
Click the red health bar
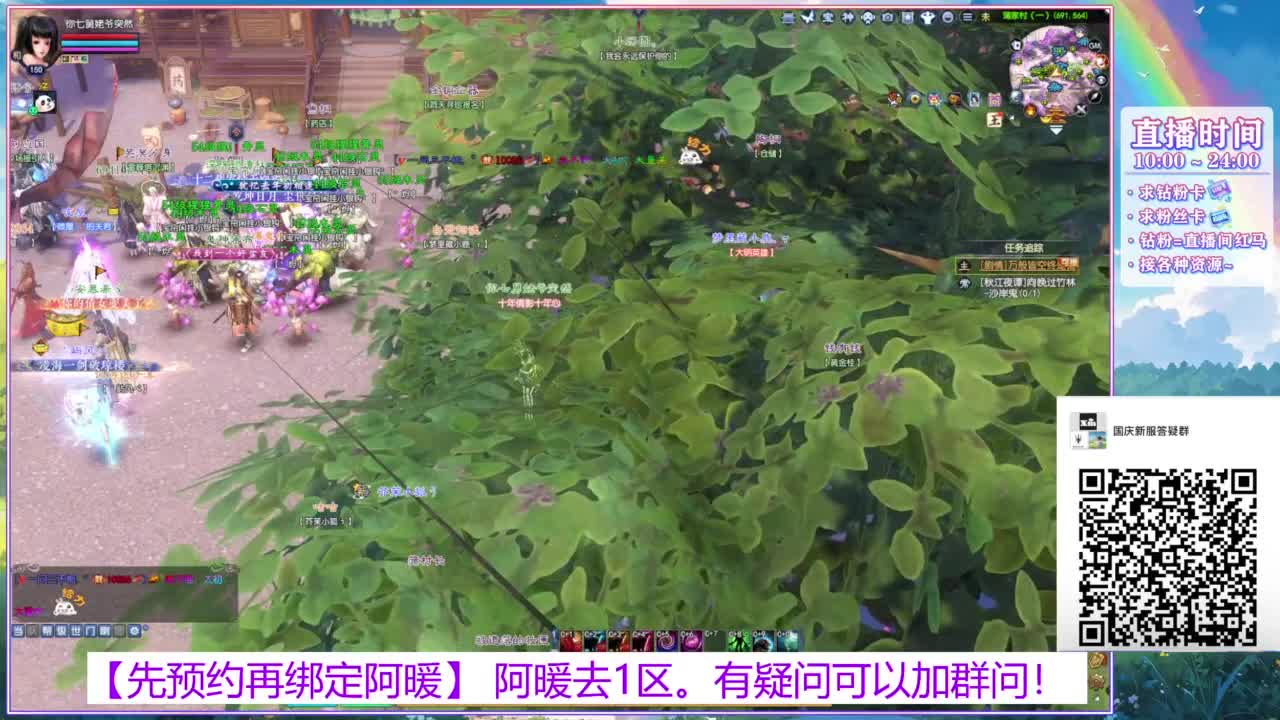[100, 38]
